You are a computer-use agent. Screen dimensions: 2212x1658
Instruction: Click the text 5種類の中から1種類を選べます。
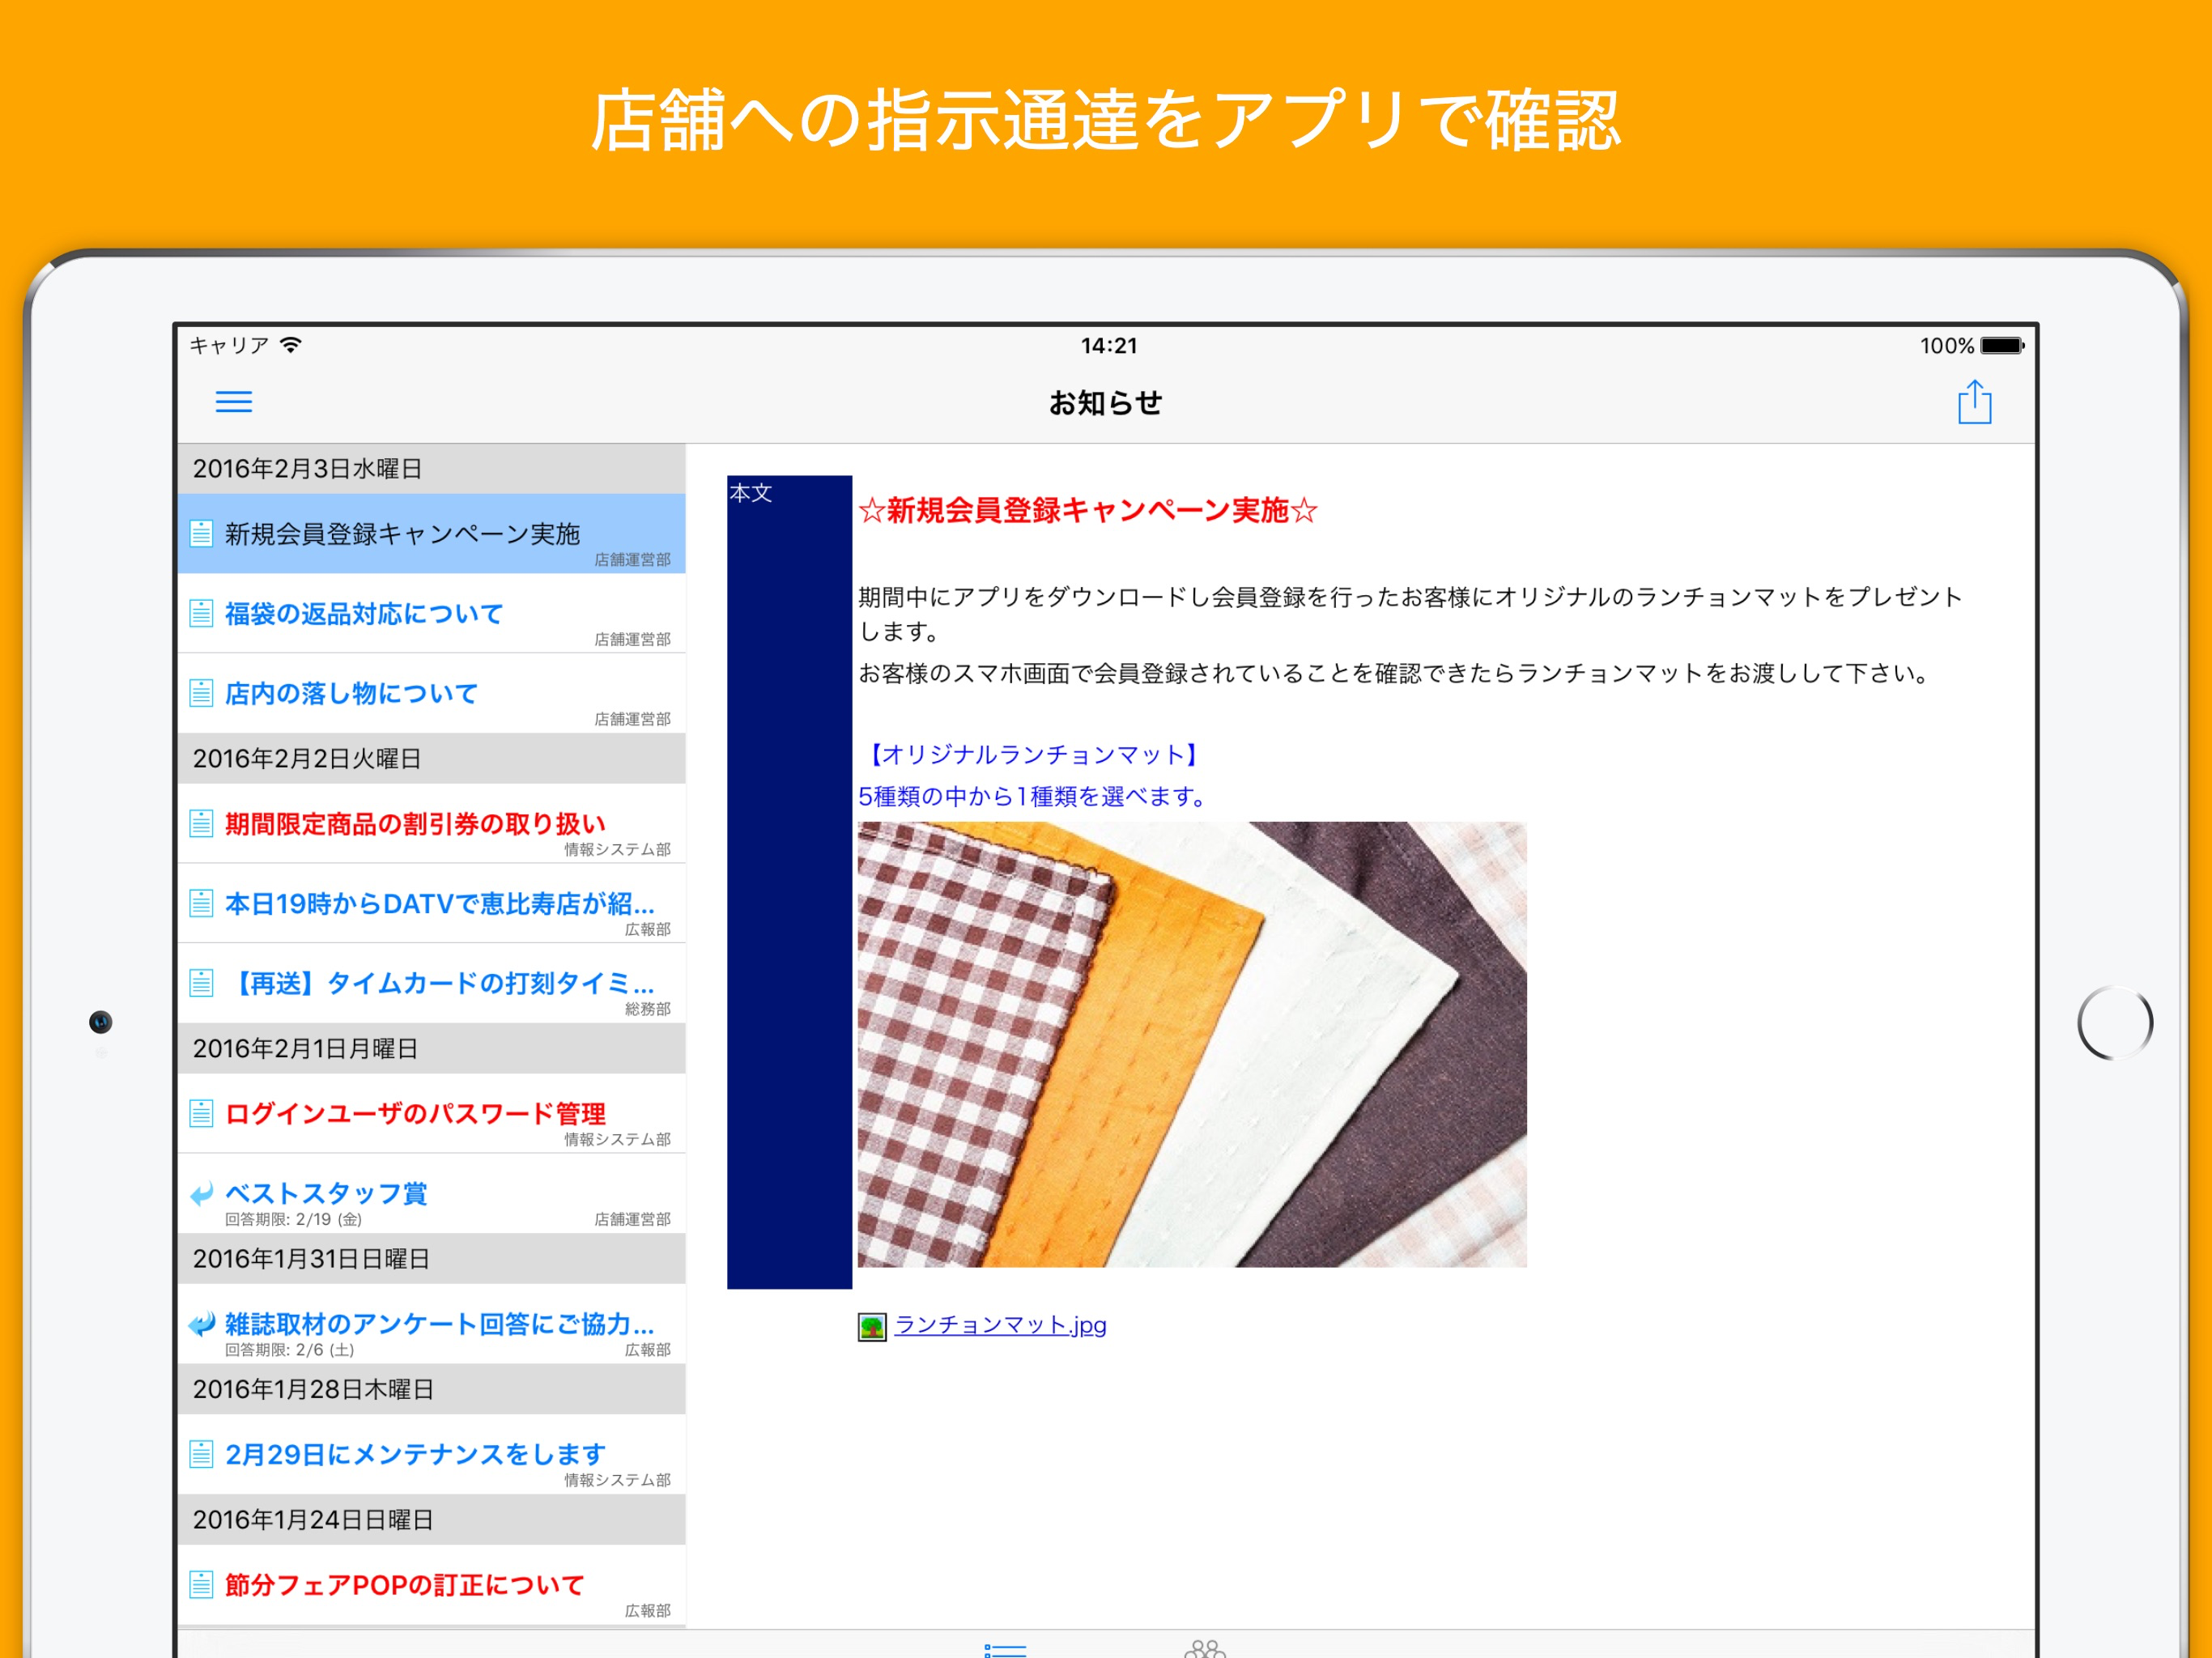pos(1035,797)
